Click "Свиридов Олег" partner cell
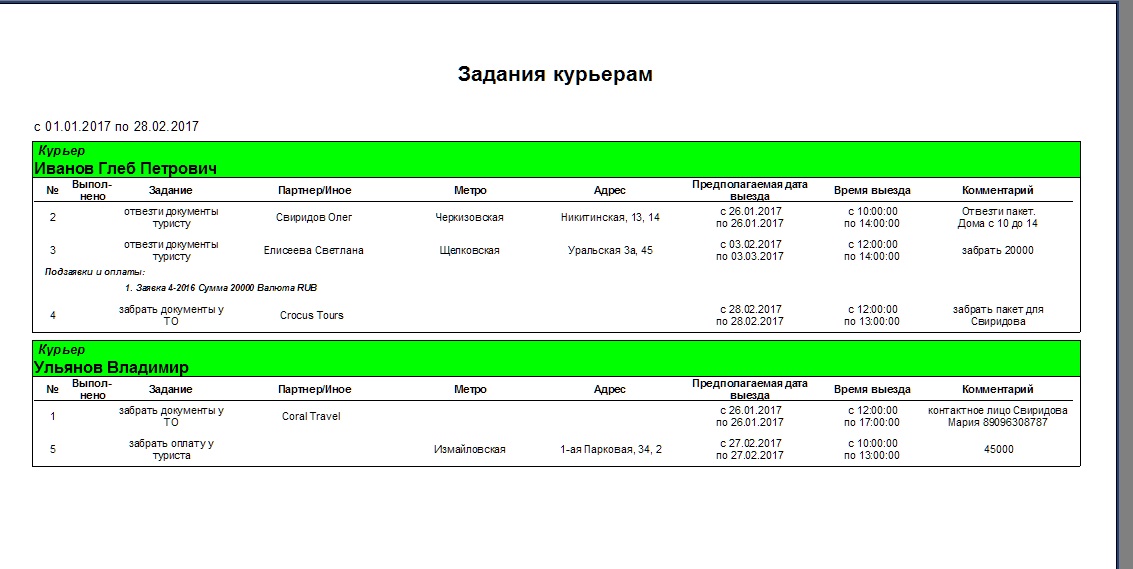The image size is (1133, 569). pyautogui.click(x=314, y=218)
